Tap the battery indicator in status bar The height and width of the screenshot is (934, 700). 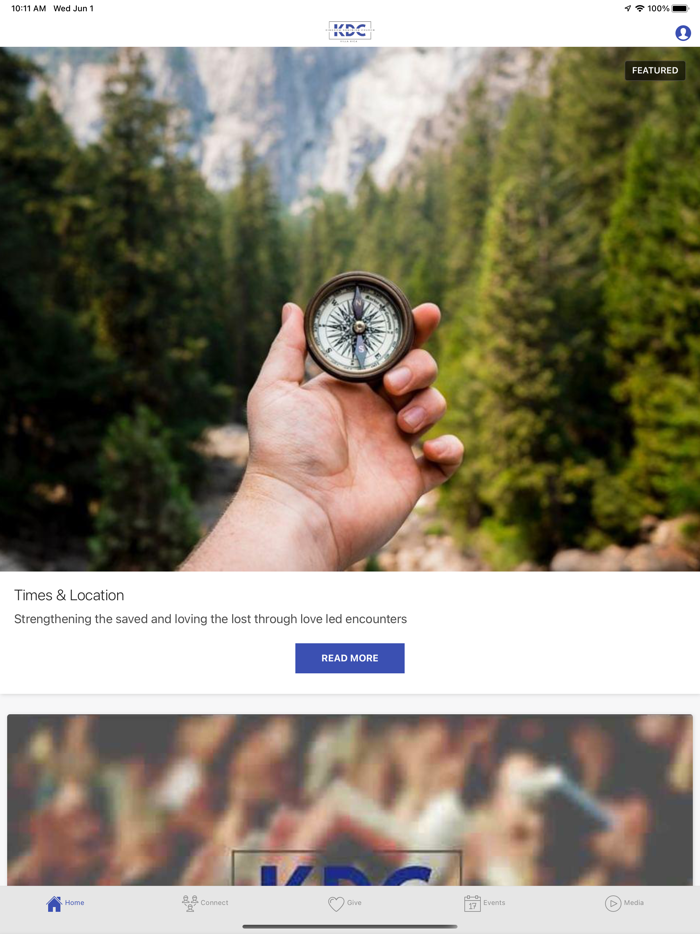680,8
